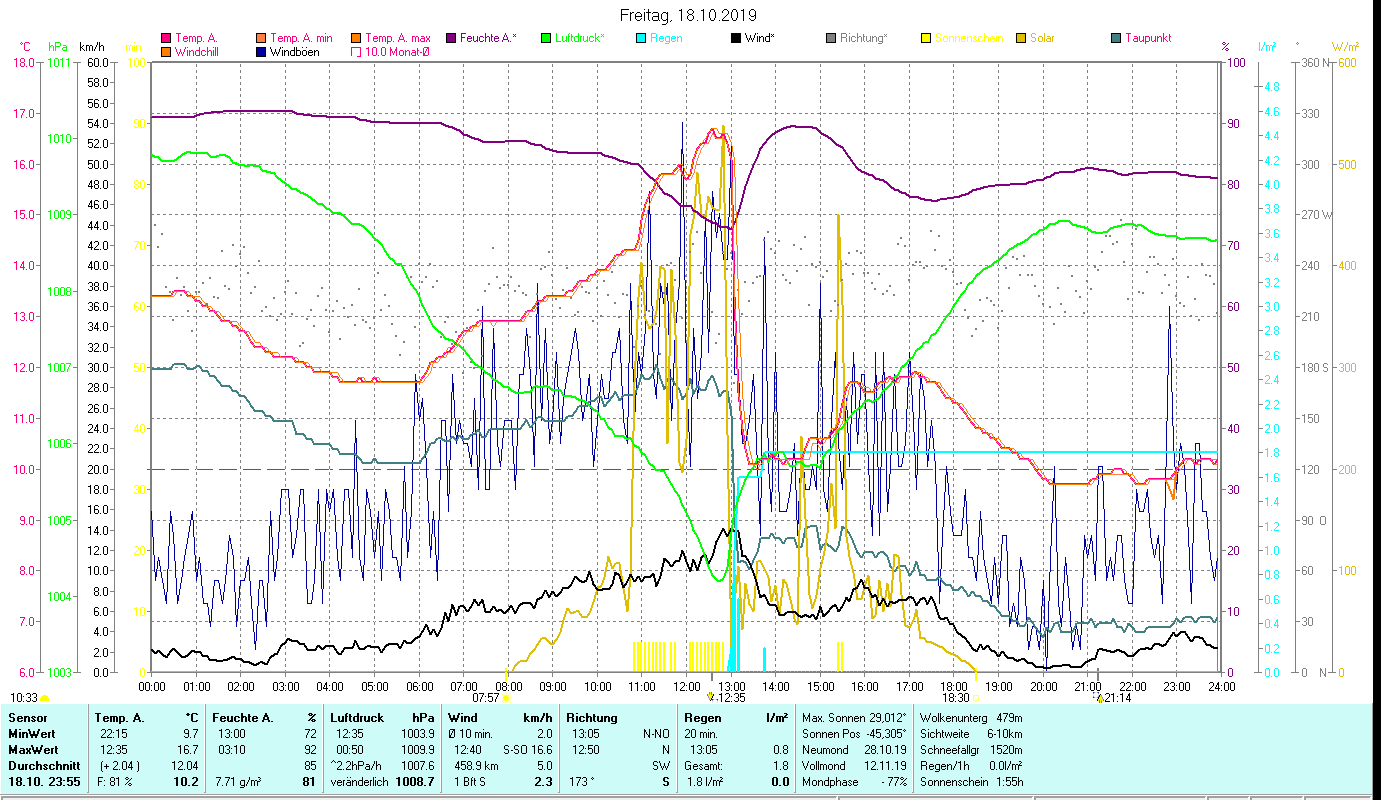
Task: Click the °C axis unit label
Action: tap(25, 47)
